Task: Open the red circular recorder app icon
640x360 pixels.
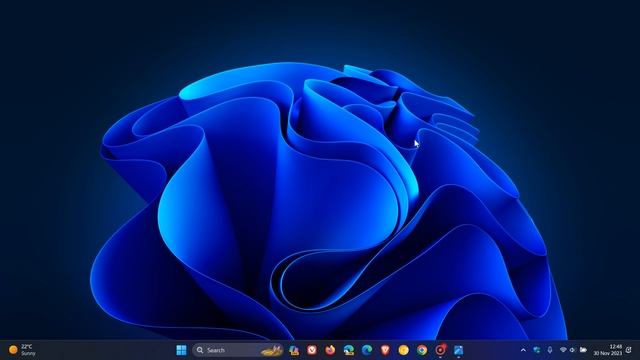Action: click(x=440, y=350)
